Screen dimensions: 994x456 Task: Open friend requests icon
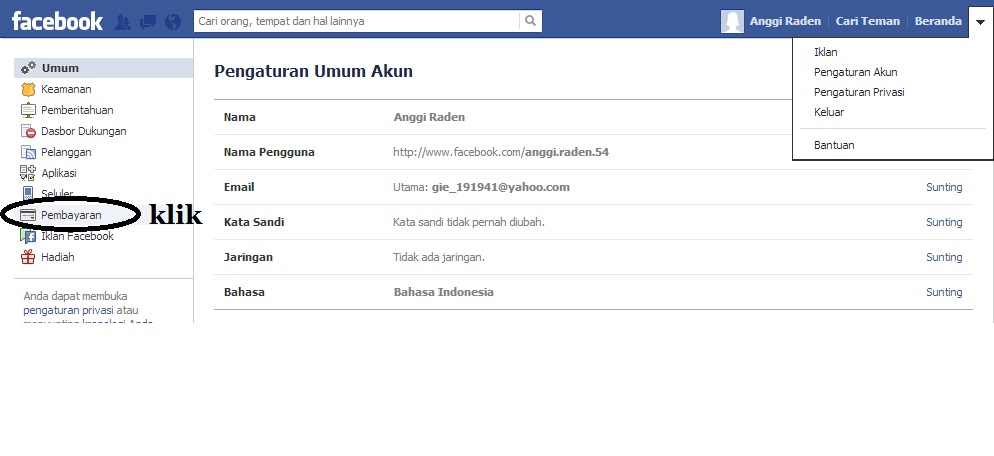[123, 22]
